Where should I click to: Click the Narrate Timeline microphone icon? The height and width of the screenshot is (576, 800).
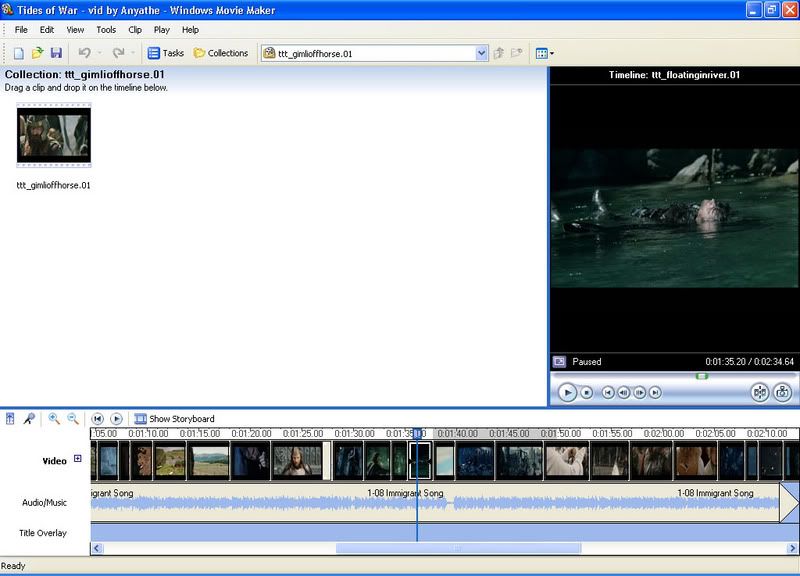[x=29, y=419]
